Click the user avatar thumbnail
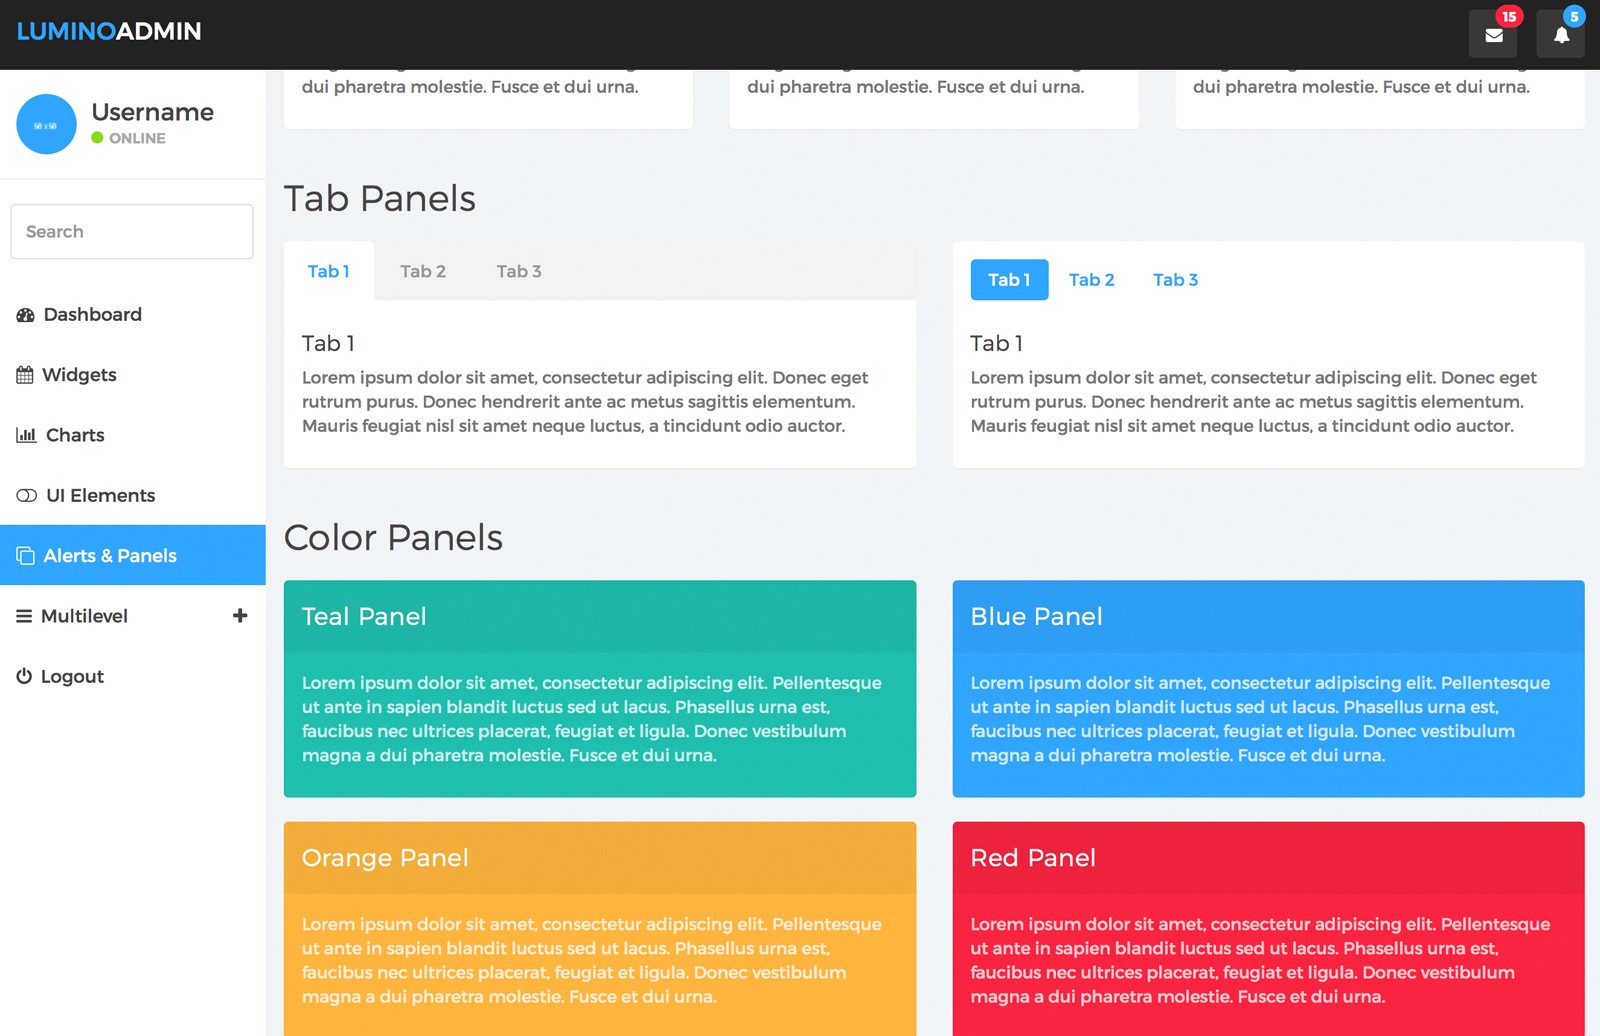 [46, 124]
